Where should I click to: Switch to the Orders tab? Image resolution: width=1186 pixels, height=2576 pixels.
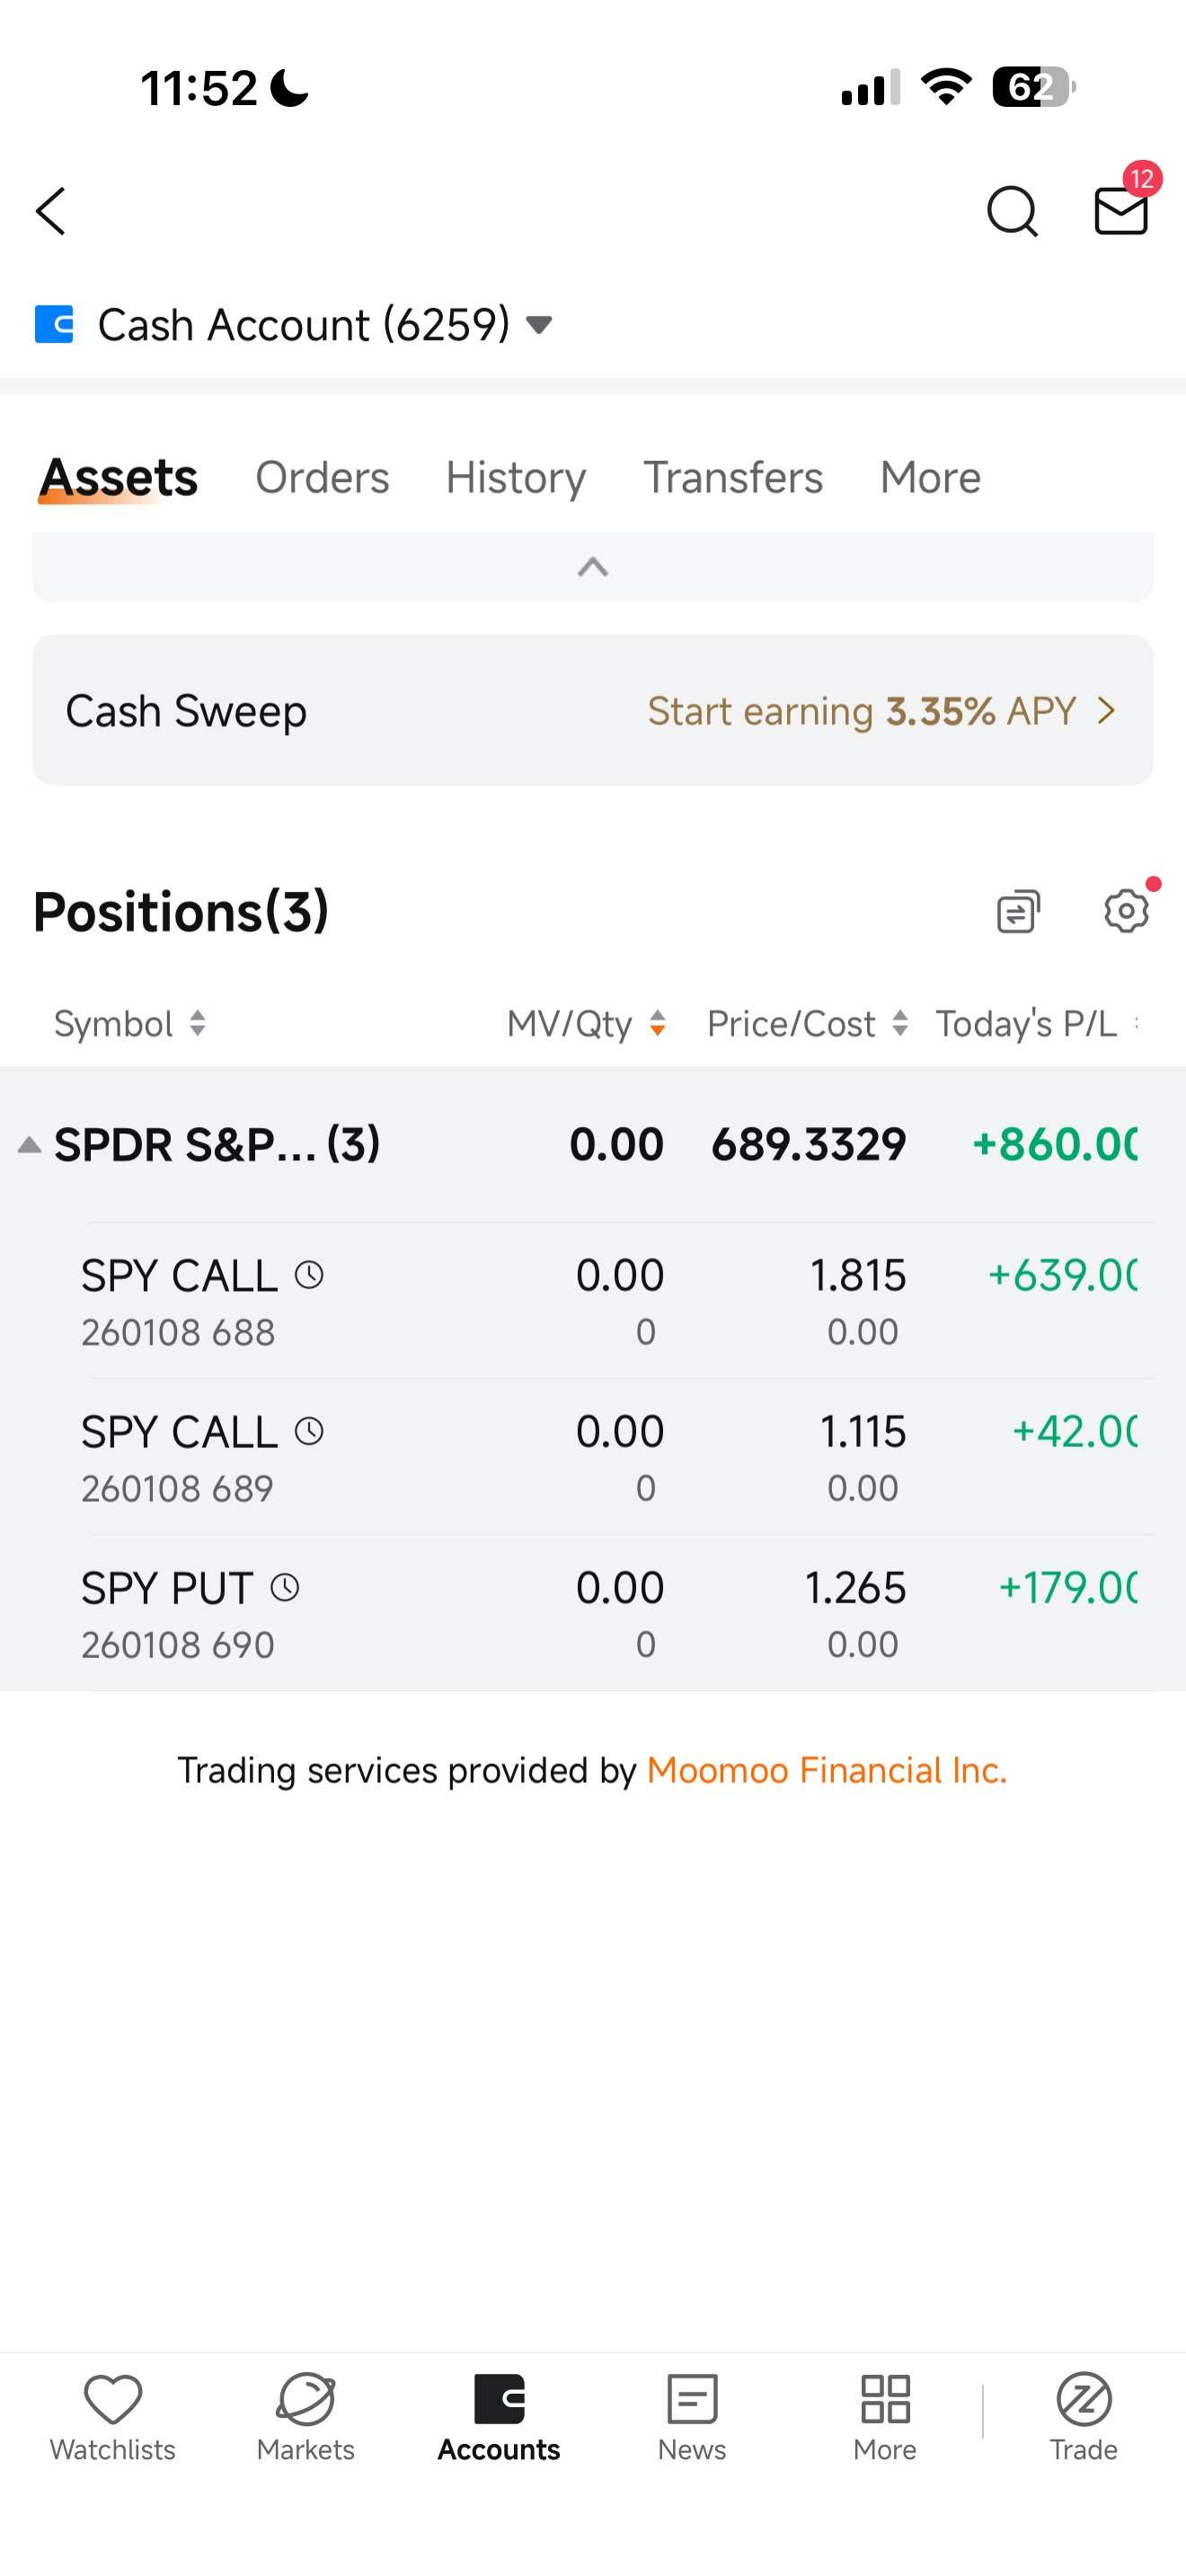click(322, 478)
